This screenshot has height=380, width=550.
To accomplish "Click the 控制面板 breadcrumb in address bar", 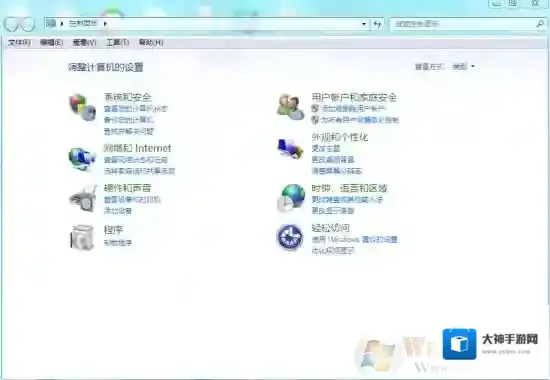I will coord(83,24).
